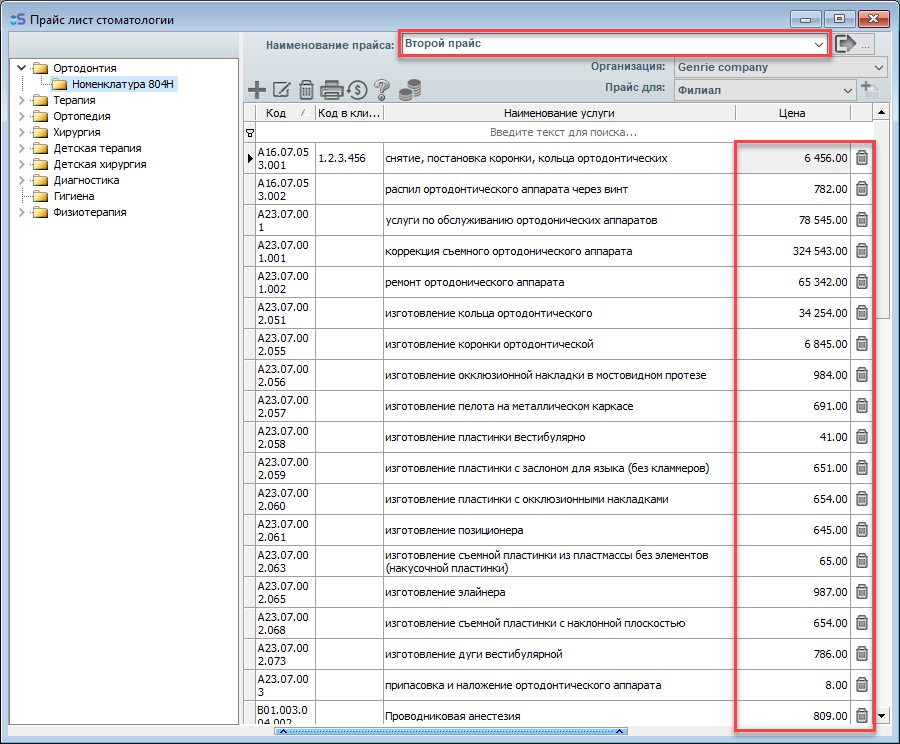This screenshot has height=744, width=900.
Task: Expand the Терапия tree folder
Action: (x=22, y=100)
